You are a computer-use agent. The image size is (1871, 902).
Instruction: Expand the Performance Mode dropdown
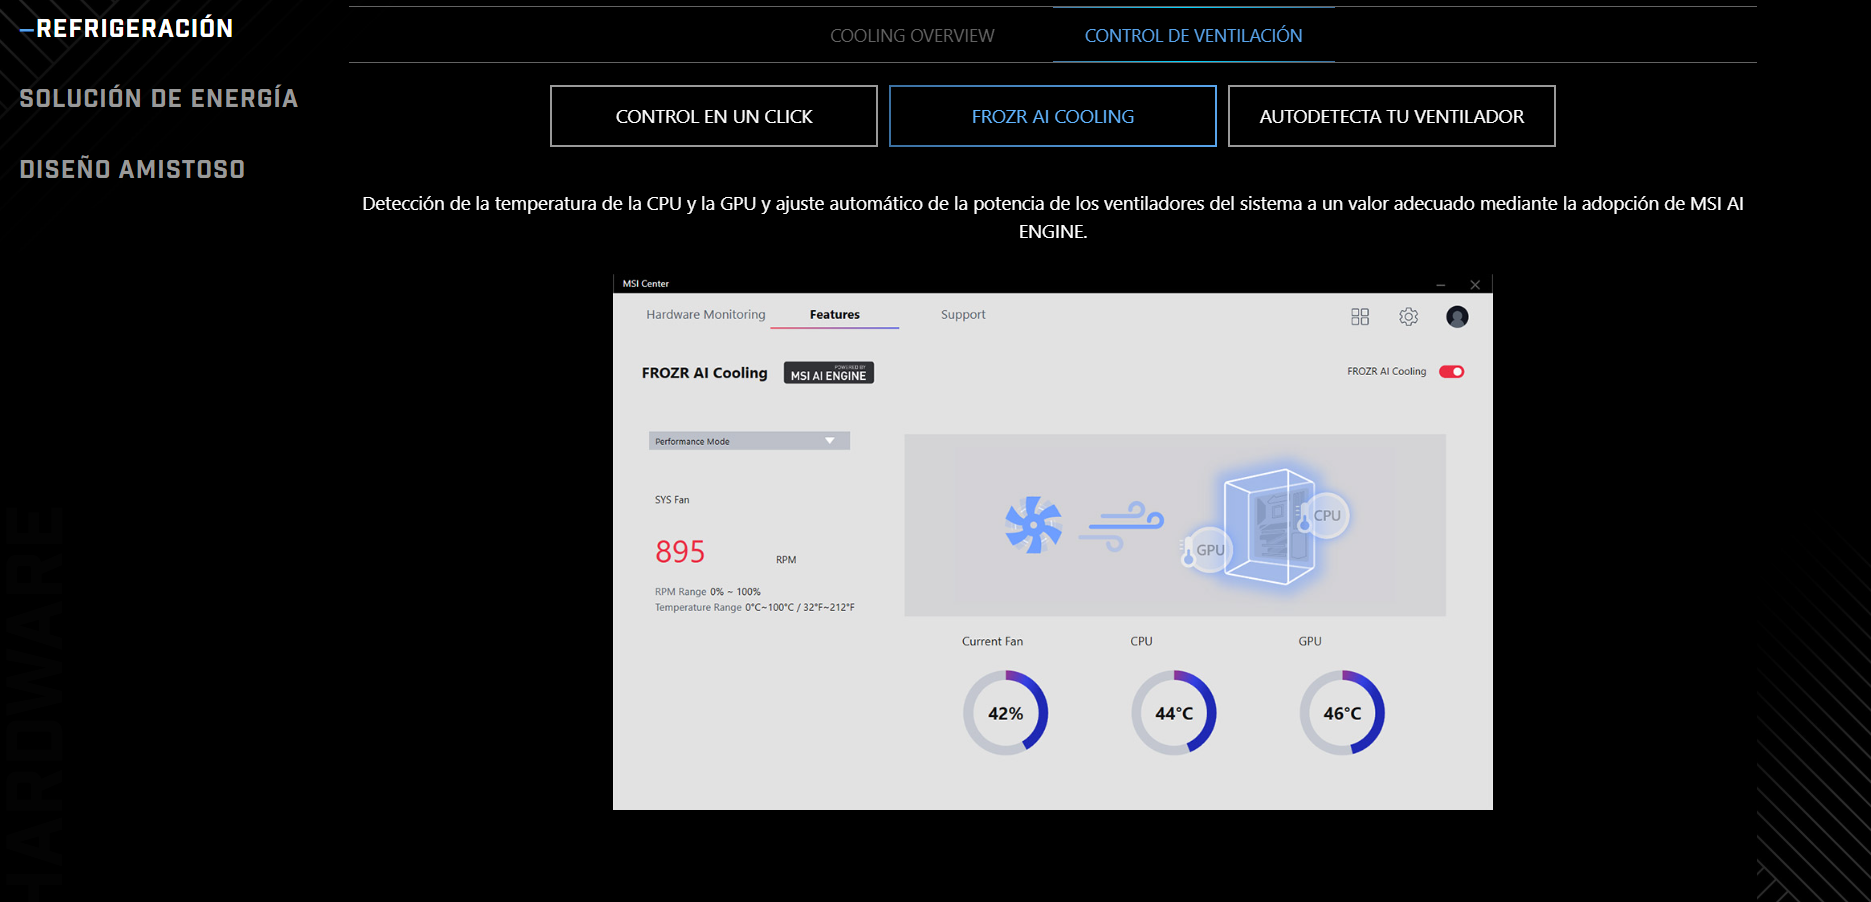tap(749, 441)
